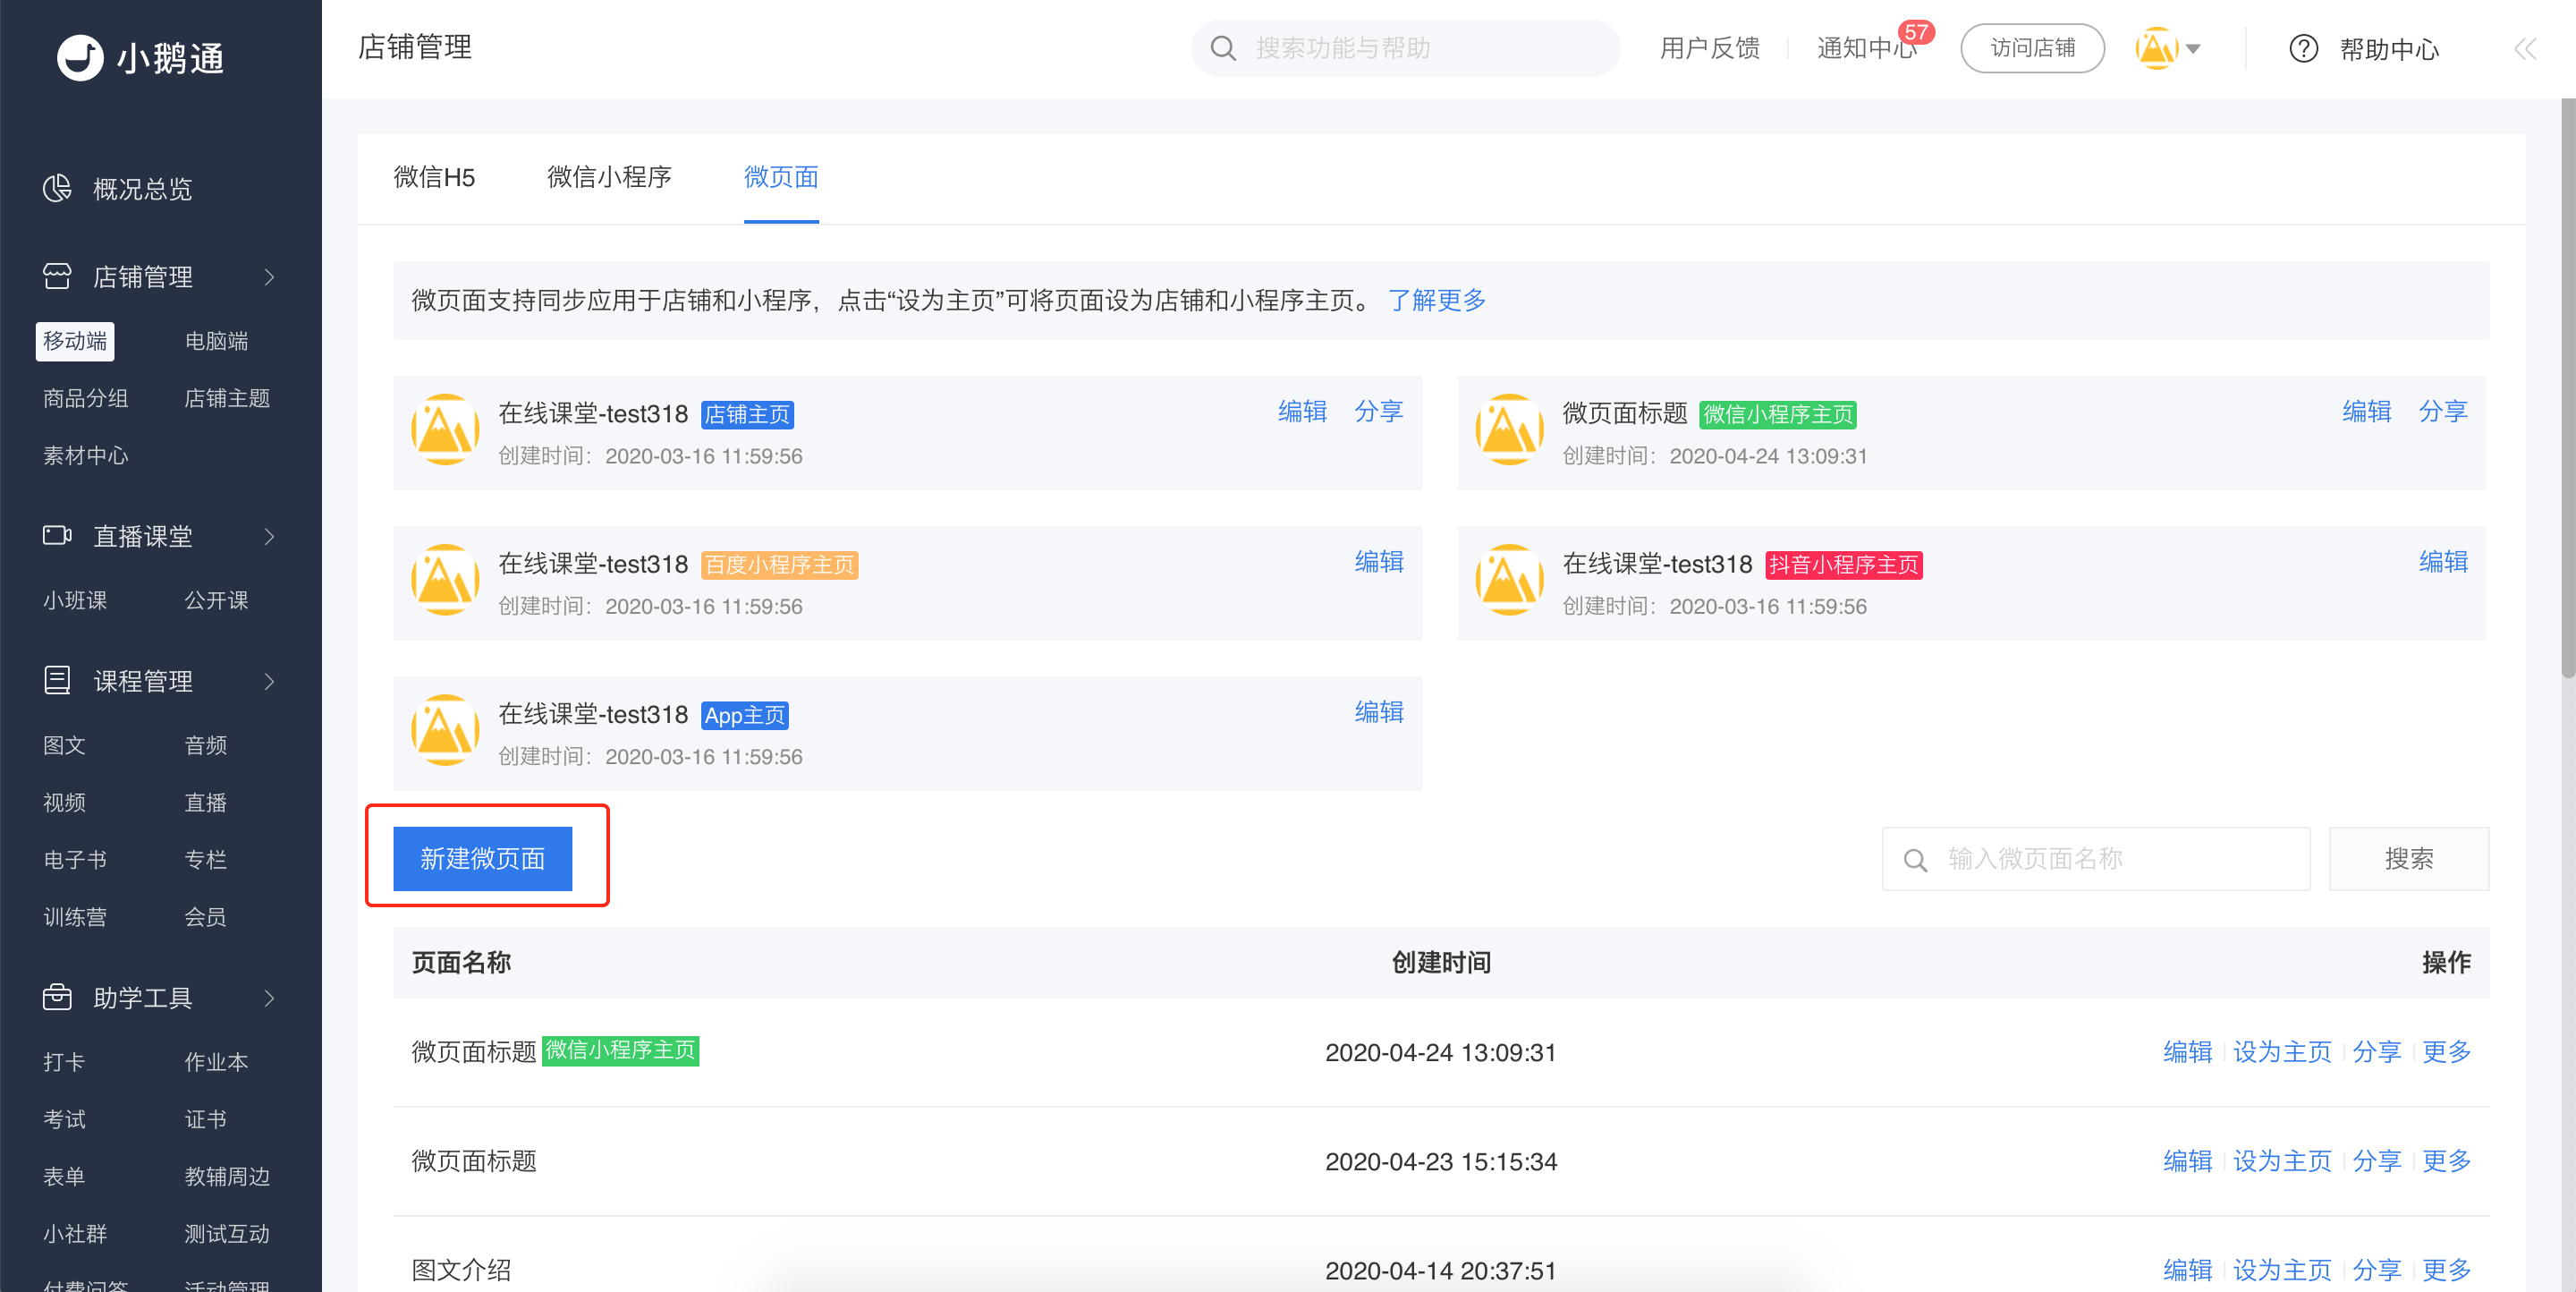The height and width of the screenshot is (1292, 2576).
Task: Open the 了解更多 link
Action: tap(1436, 300)
